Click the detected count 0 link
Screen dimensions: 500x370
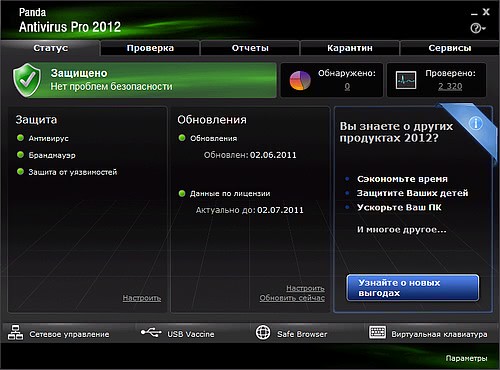(347, 87)
